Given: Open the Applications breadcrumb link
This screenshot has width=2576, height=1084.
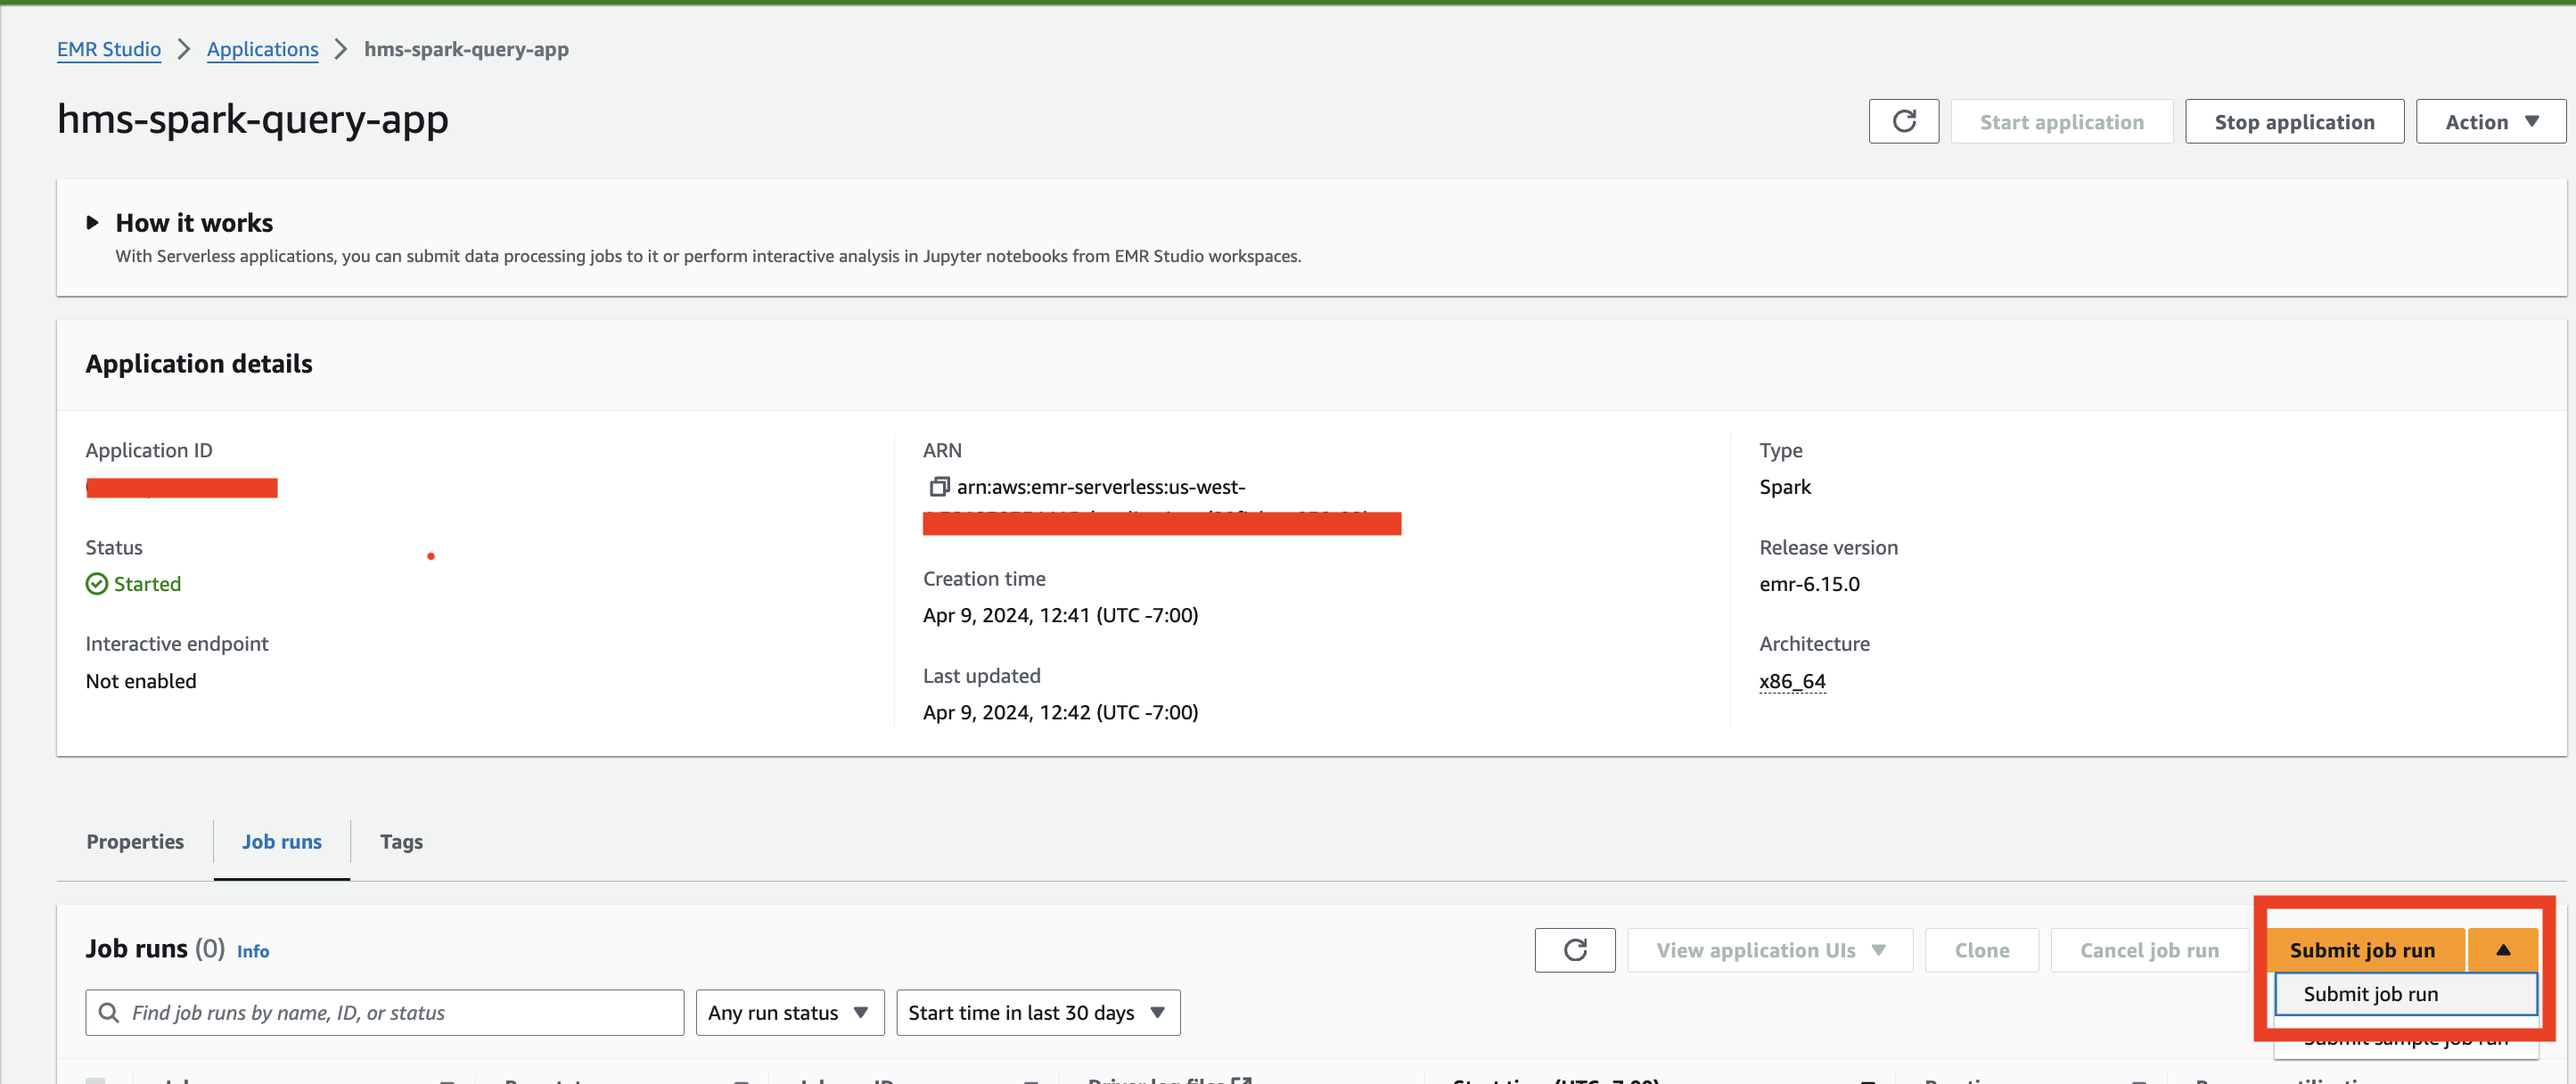Looking at the screenshot, I should tap(262, 49).
